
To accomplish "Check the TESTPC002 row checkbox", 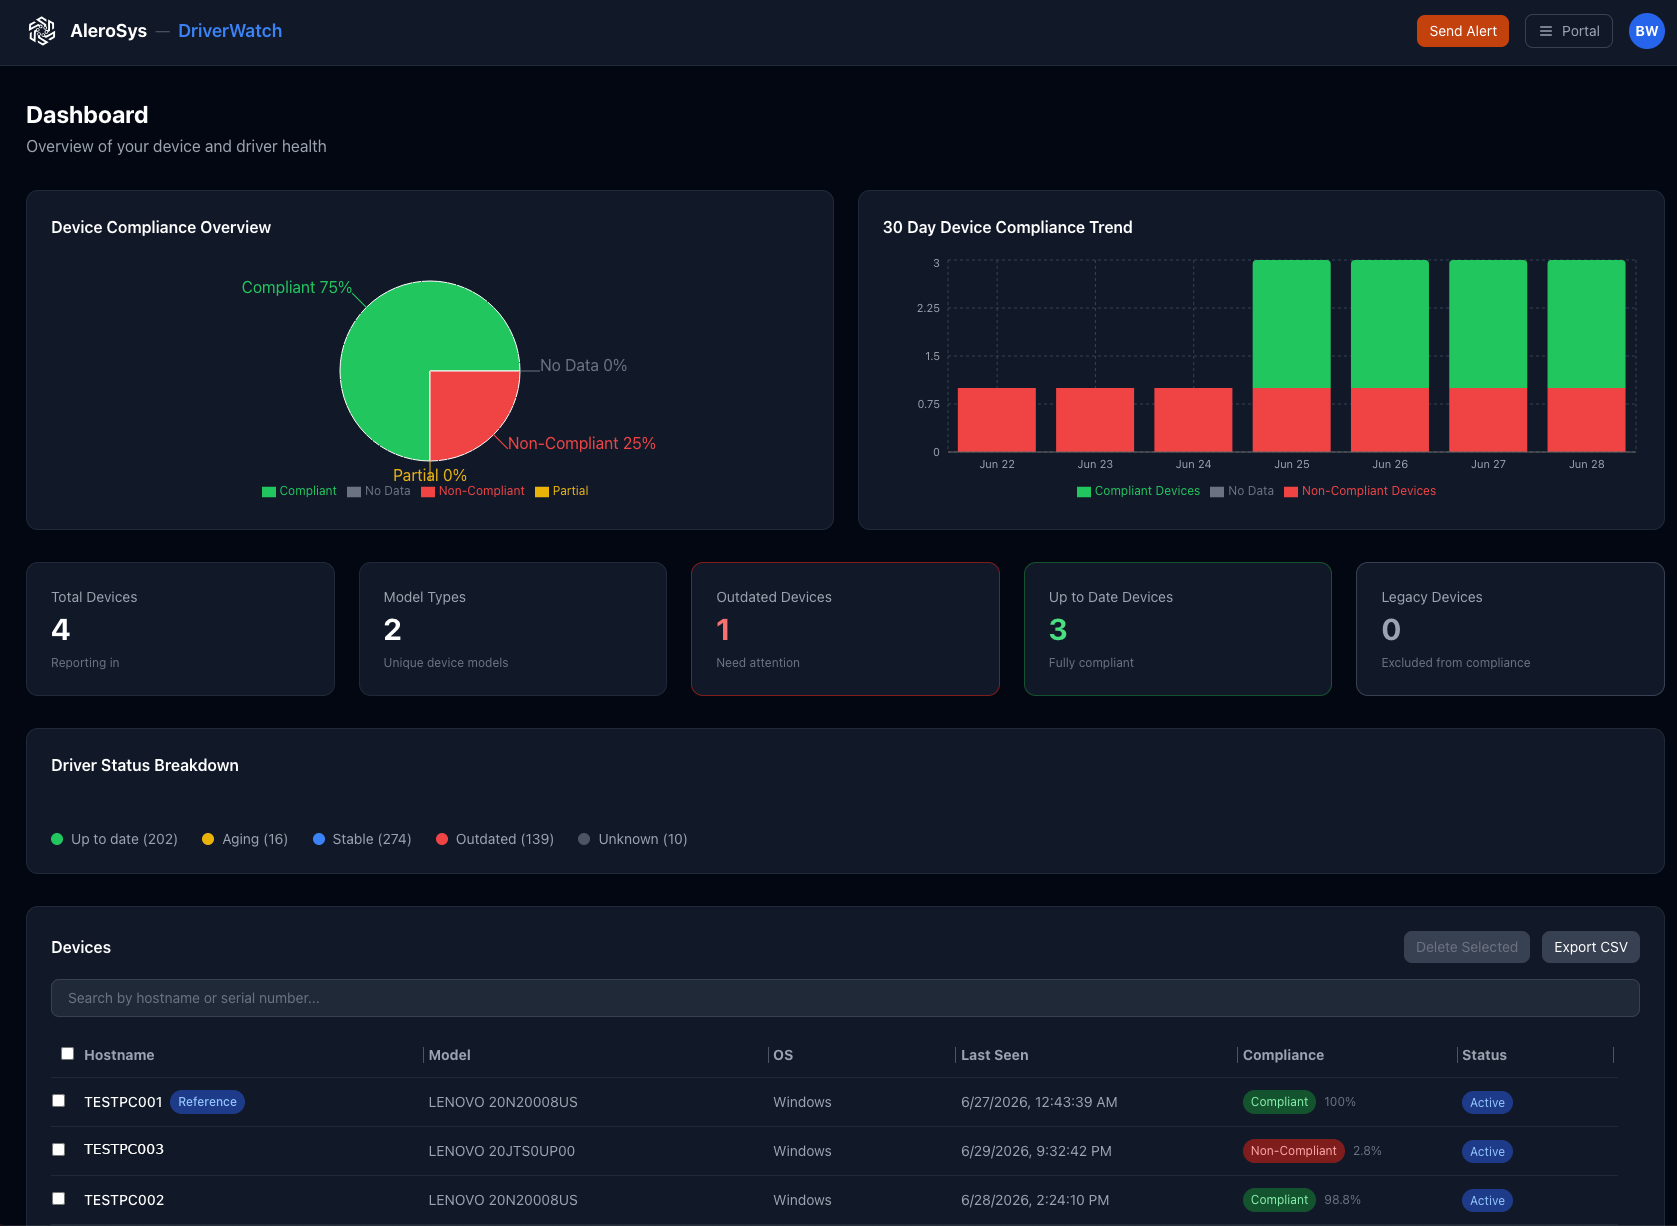I will (x=59, y=1199).
